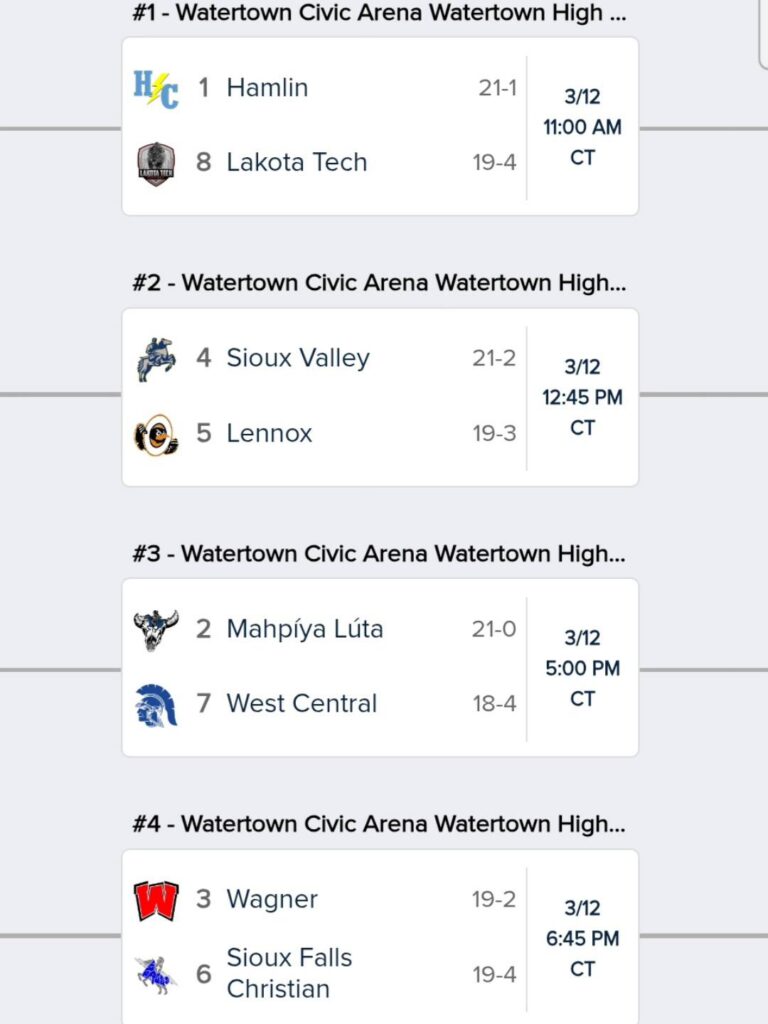768x1024 pixels.
Task: Open the Lennox team page
Action: [x=269, y=434]
